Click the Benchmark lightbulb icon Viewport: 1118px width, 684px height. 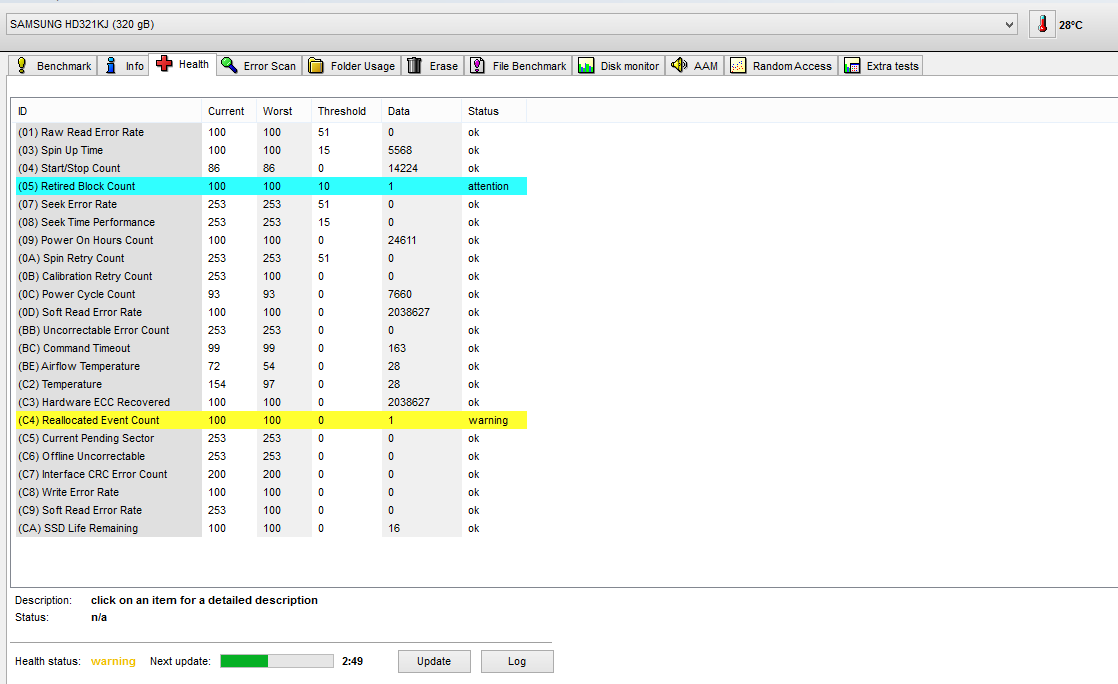tap(21, 66)
